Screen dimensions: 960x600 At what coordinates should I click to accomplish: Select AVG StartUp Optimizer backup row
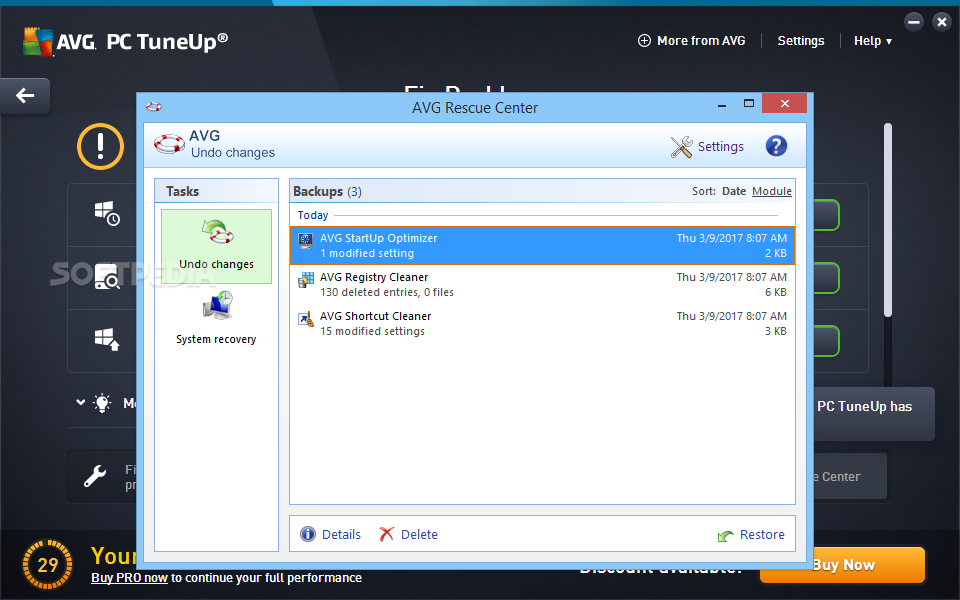(x=542, y=246)
